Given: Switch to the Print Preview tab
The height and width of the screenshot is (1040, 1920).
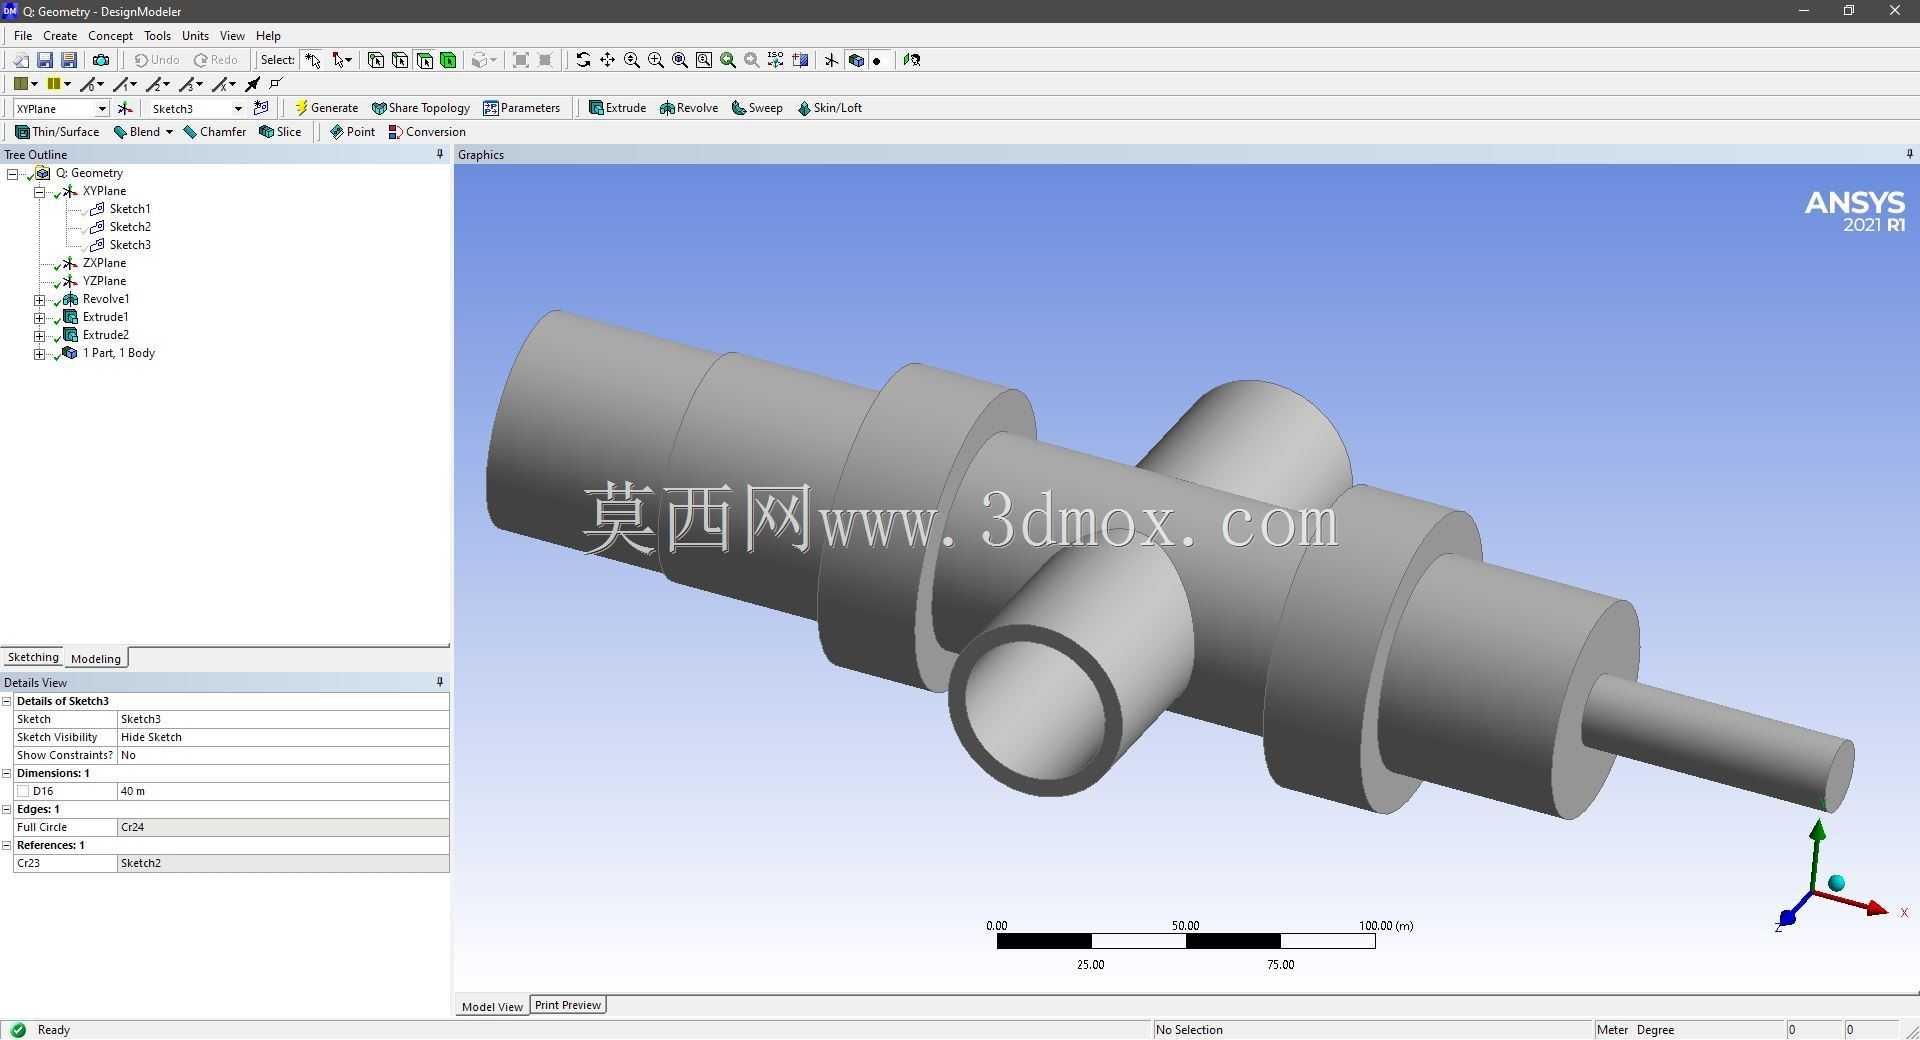Looking at the screenshot, I should click(x=567, y=1005).
